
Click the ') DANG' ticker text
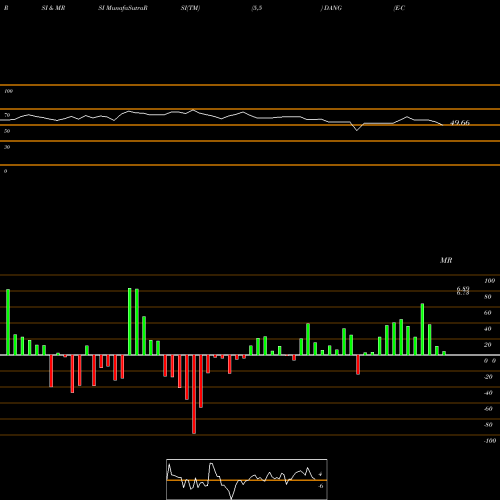[331, 8]
